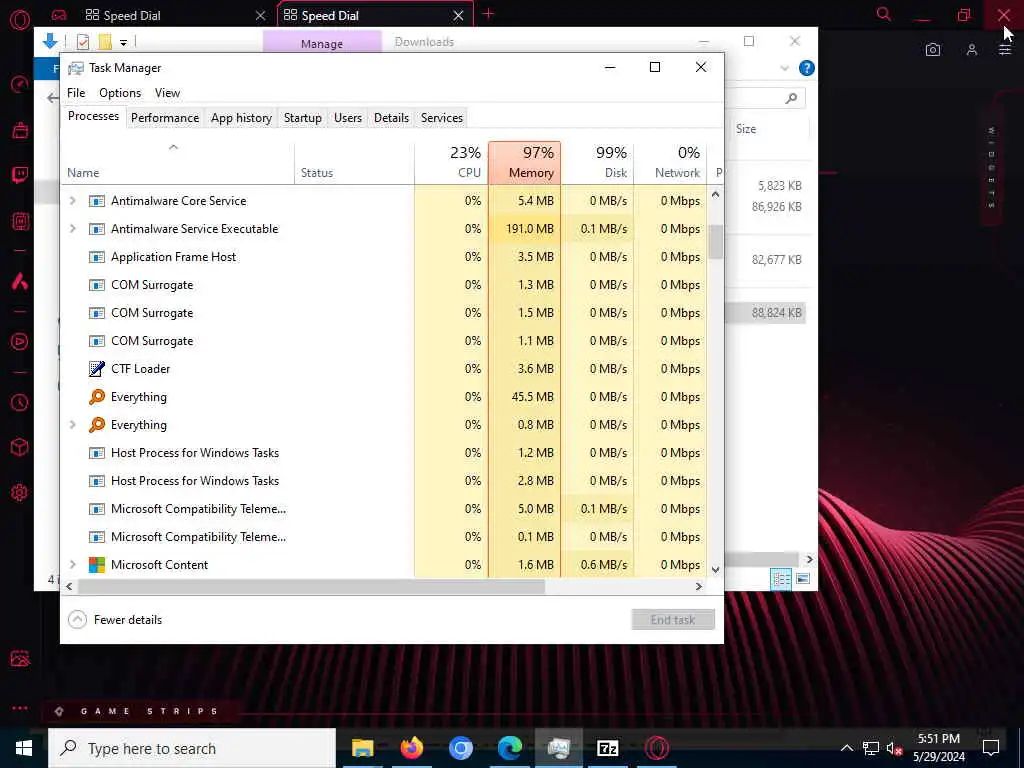
Task: Click Opera snapshot camera icon
Action: pyautogui.click(x=933, y=50)
